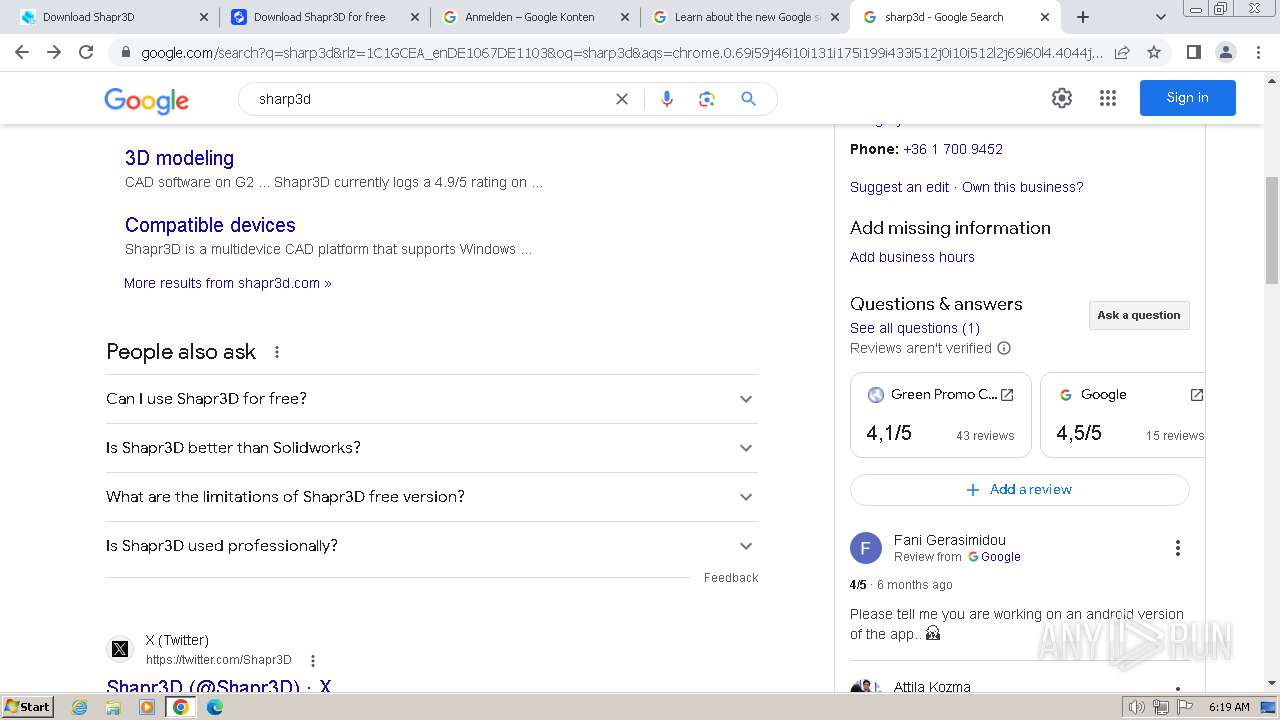
Task: Search by image with Google Lens
Action: (x=707, y=99)
